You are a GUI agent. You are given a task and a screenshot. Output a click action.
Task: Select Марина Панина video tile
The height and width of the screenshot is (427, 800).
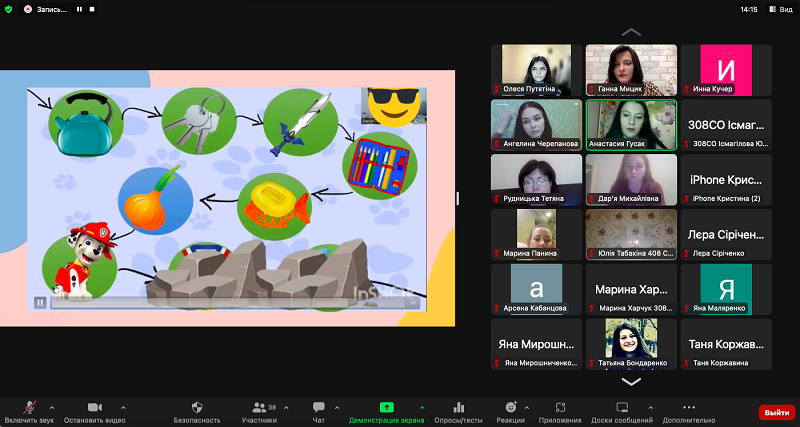536,235
